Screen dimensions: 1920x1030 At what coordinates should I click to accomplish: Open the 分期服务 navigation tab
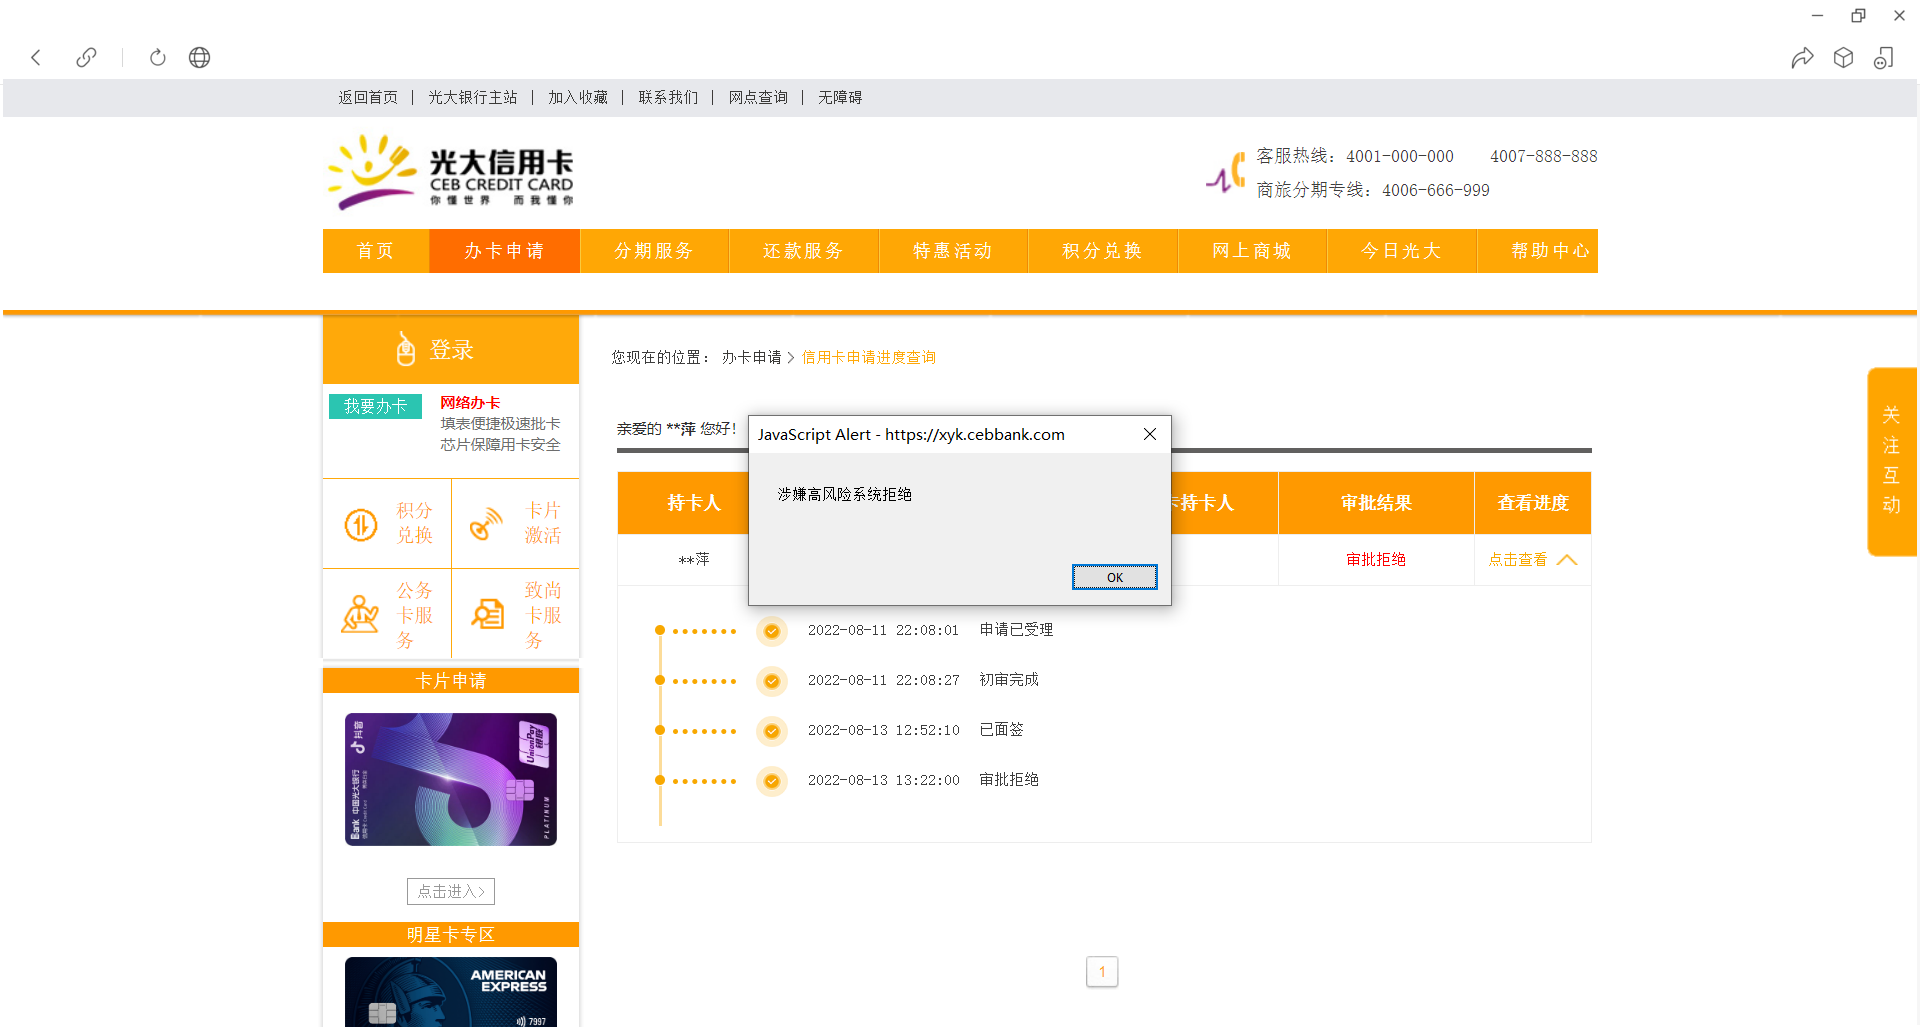[654, 251]
